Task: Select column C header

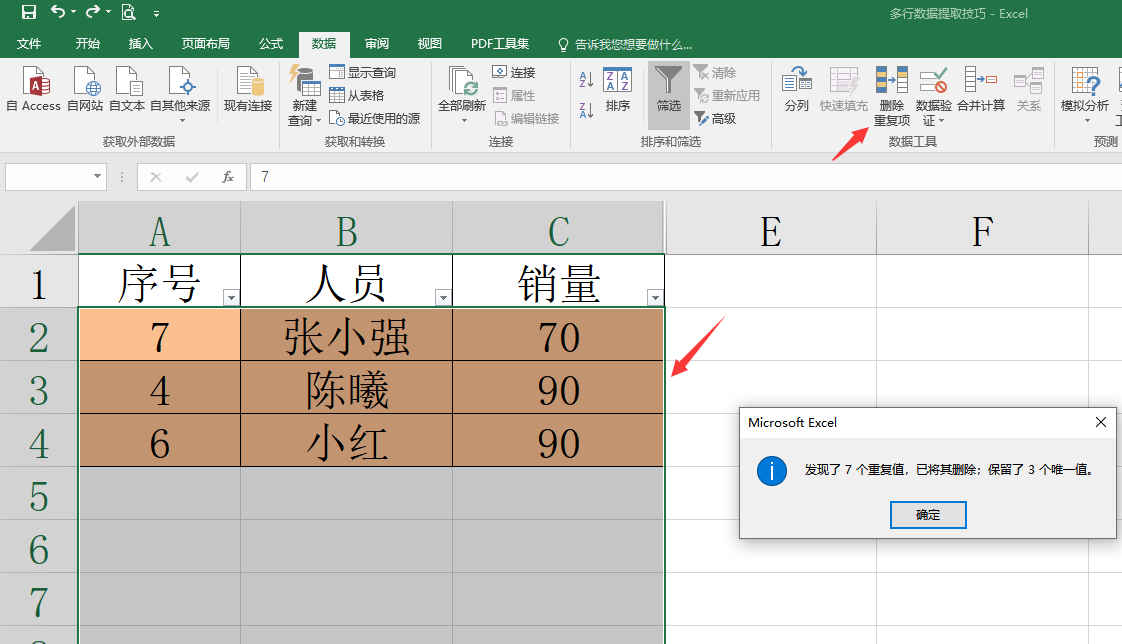Action: click(559, 228)
